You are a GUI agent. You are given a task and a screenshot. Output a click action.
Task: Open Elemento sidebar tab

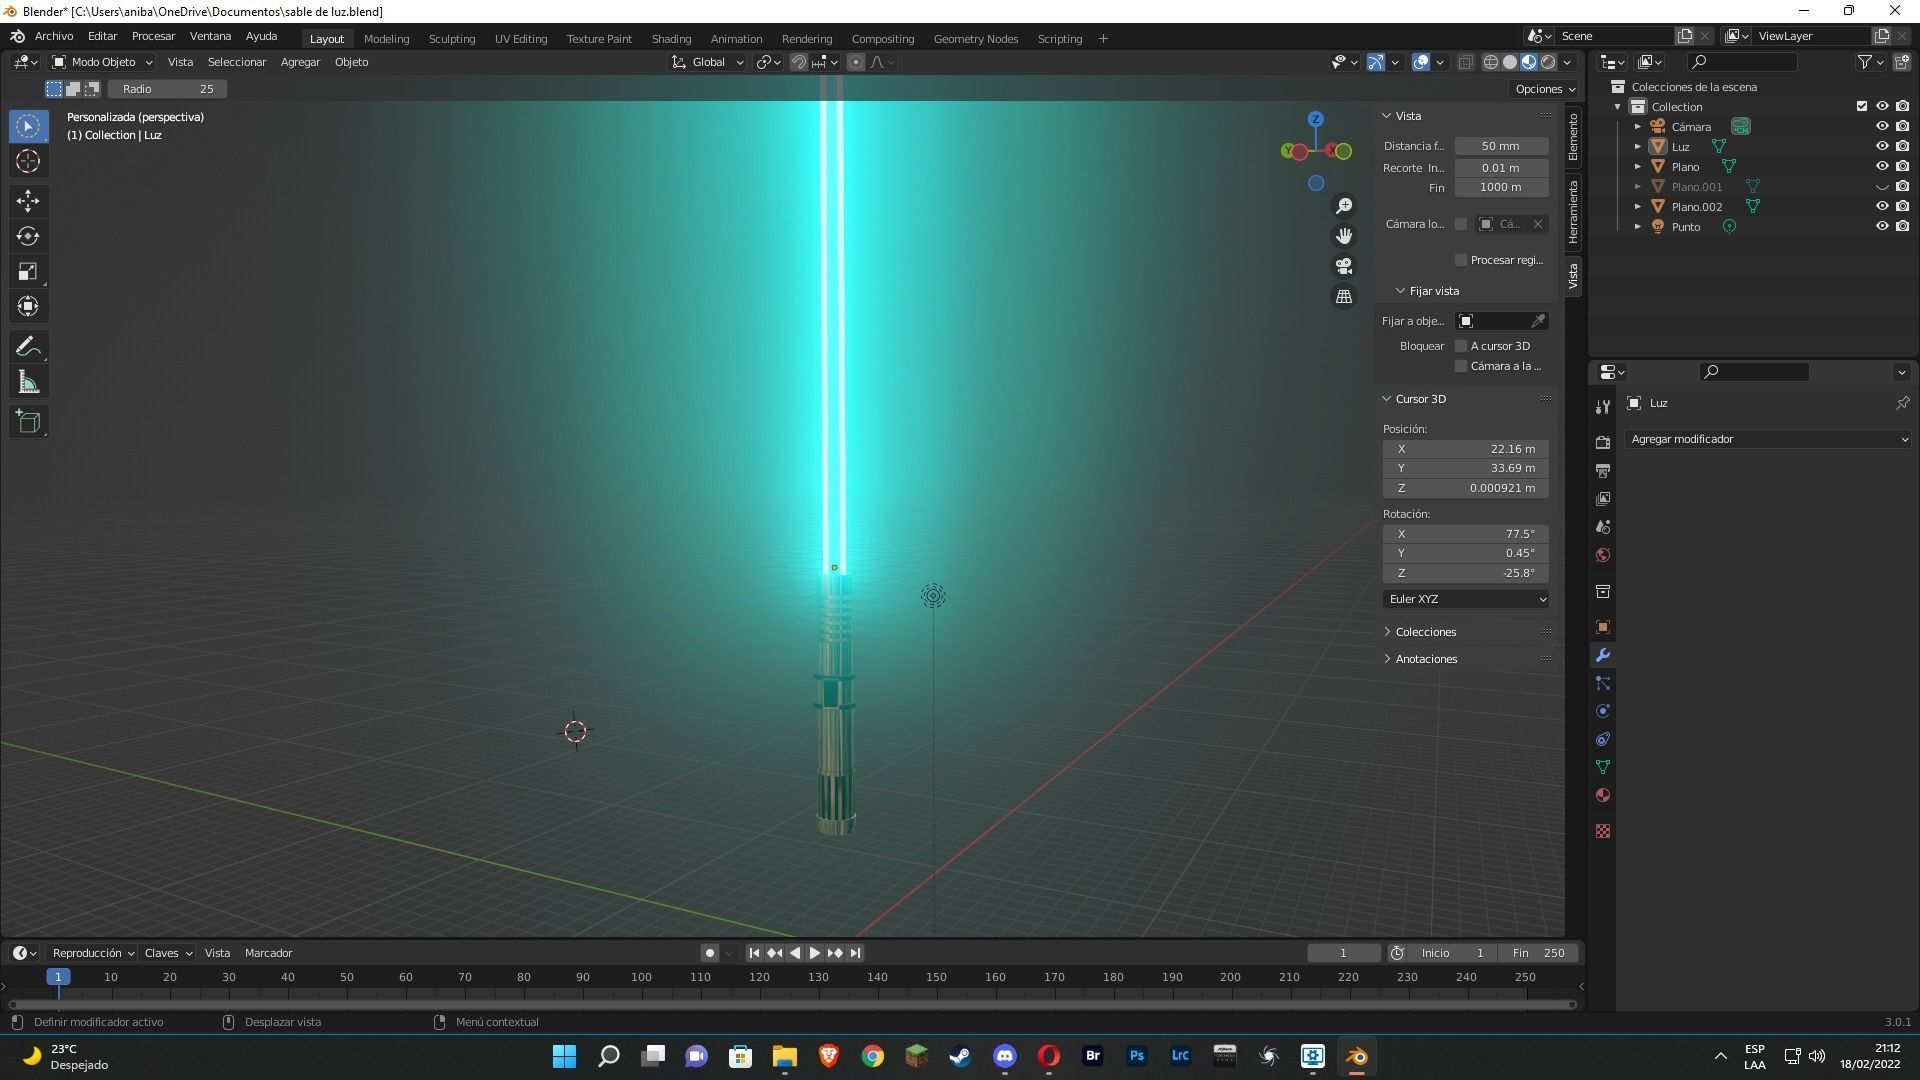tap(1573, 137)
